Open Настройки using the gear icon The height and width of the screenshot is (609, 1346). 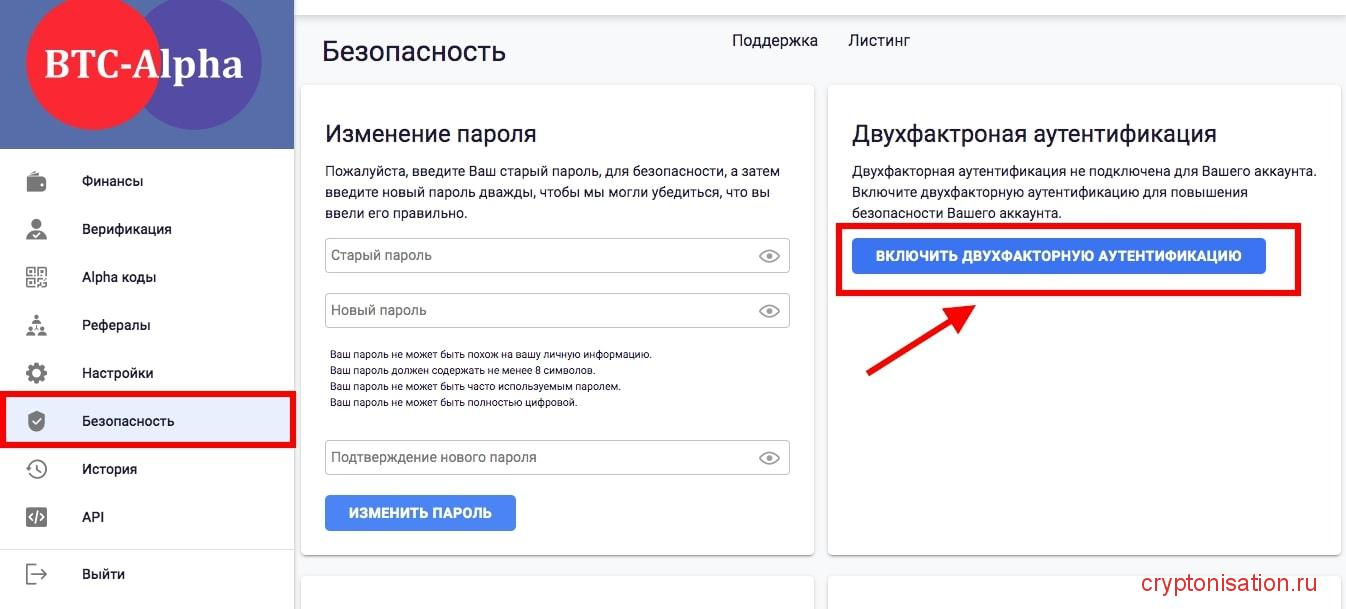point(37,373)
